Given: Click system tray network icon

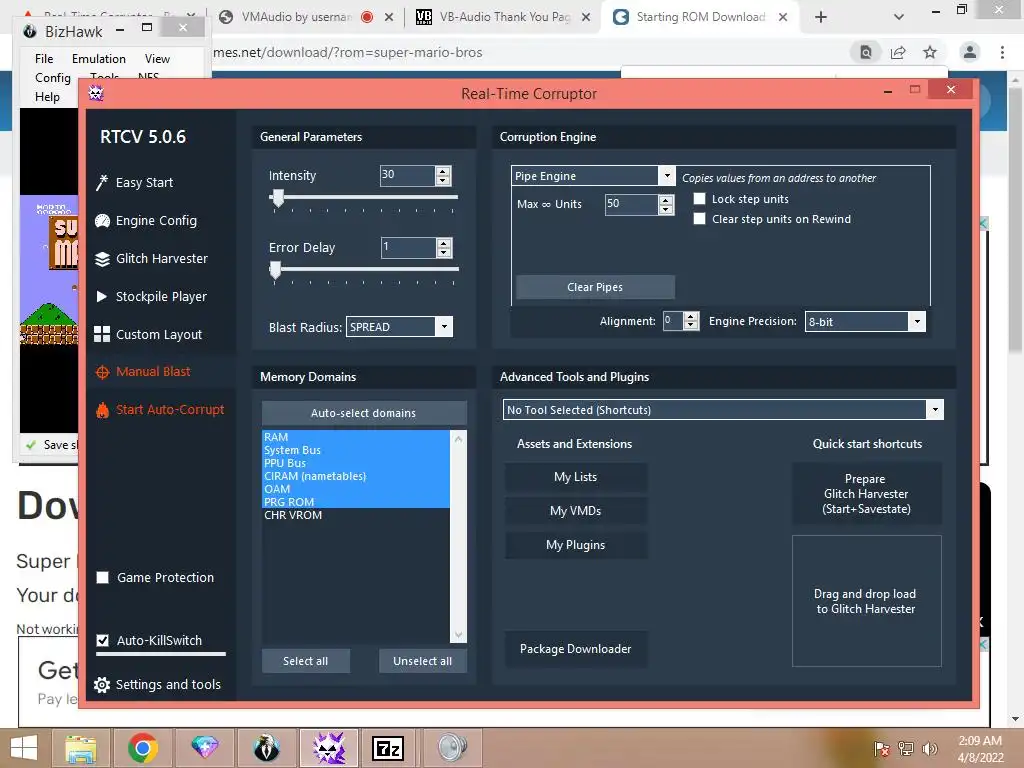Looking at the screenshot, I should [x=906, y=748].
